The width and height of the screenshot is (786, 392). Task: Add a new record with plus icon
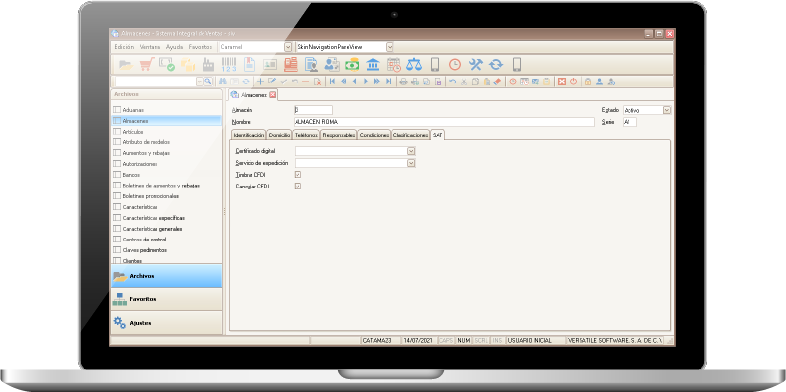click(x=260, y=81)
